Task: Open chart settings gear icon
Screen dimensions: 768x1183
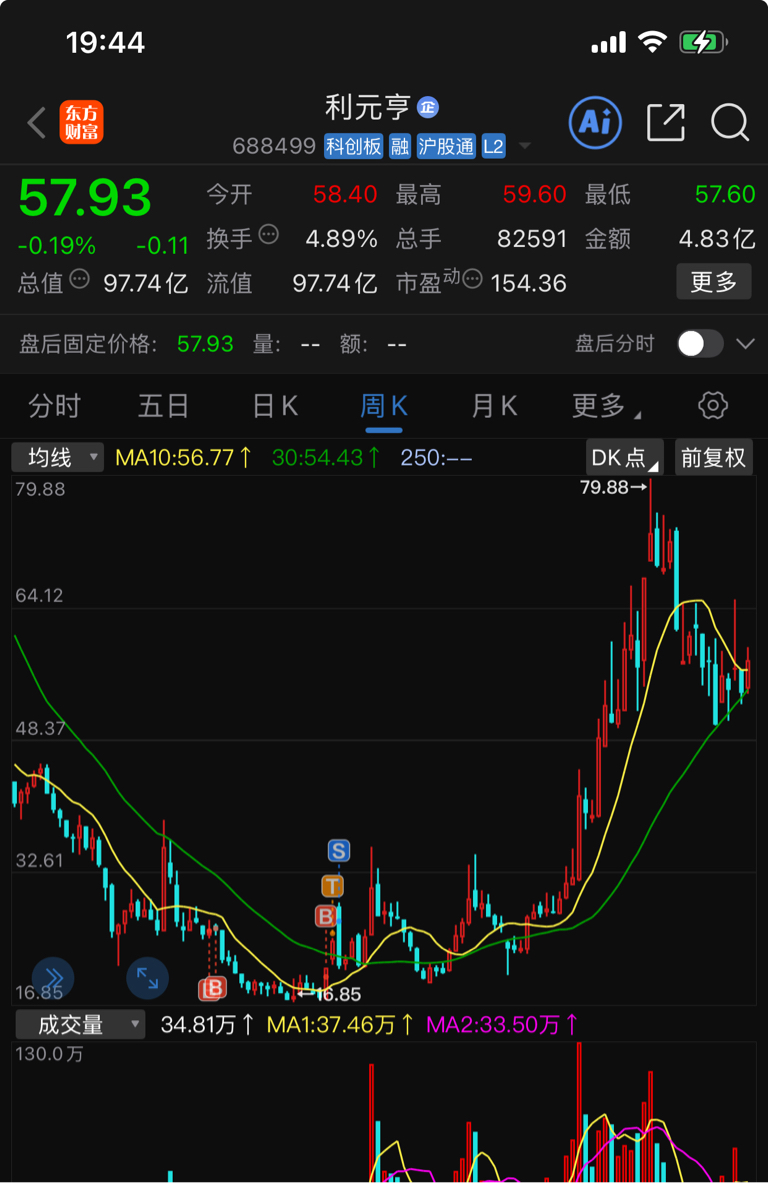Action: [x=713, y=406]
